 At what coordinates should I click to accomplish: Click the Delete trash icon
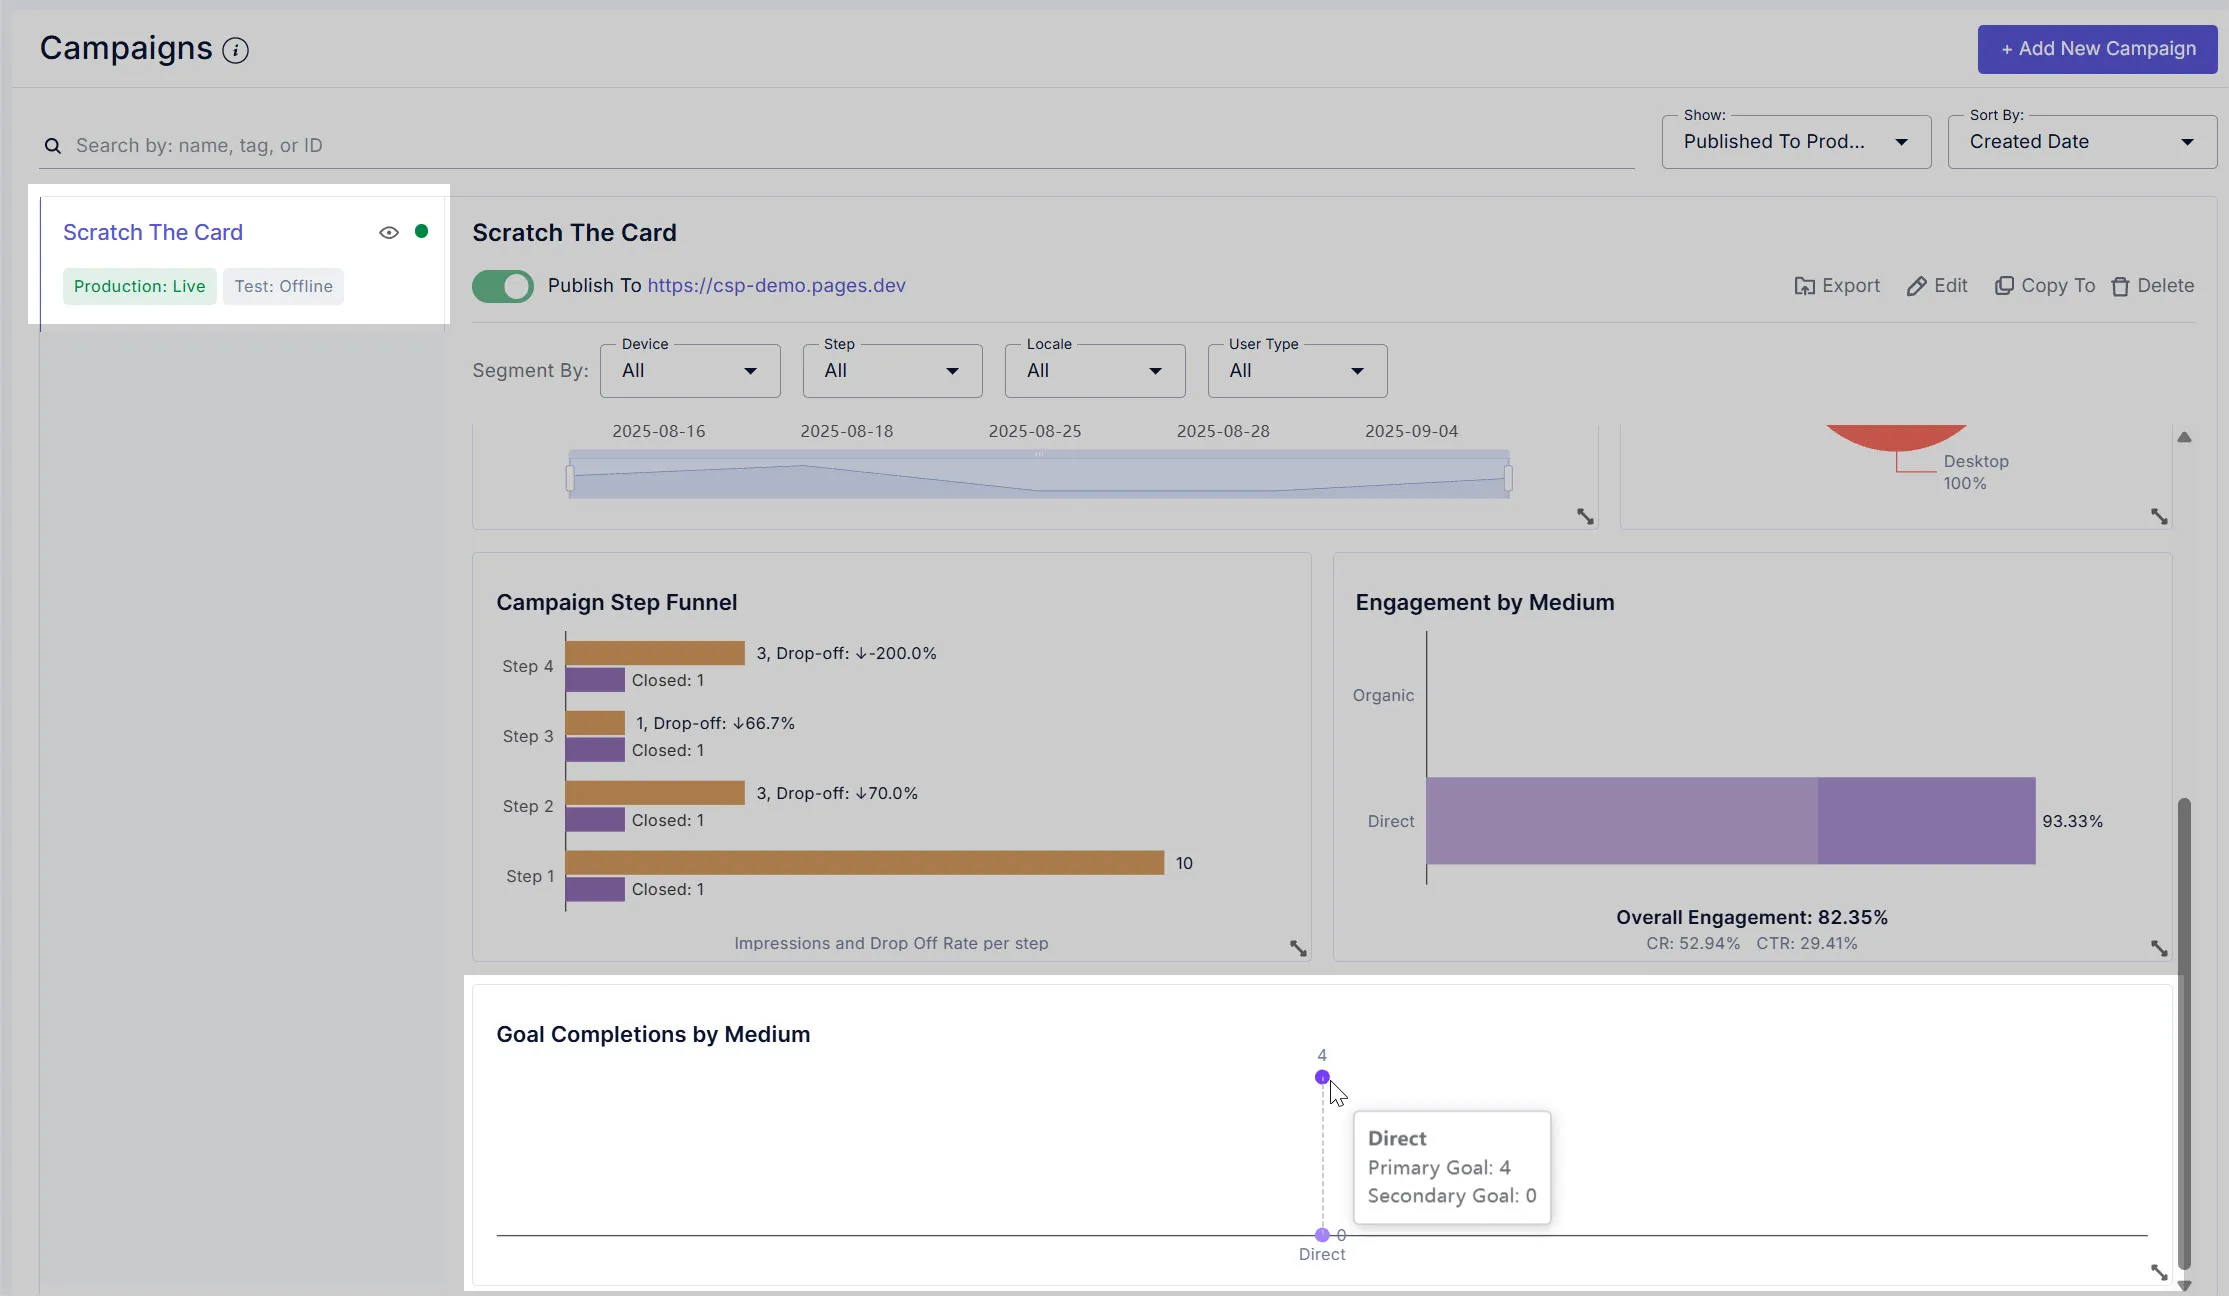coord(2120,286)
